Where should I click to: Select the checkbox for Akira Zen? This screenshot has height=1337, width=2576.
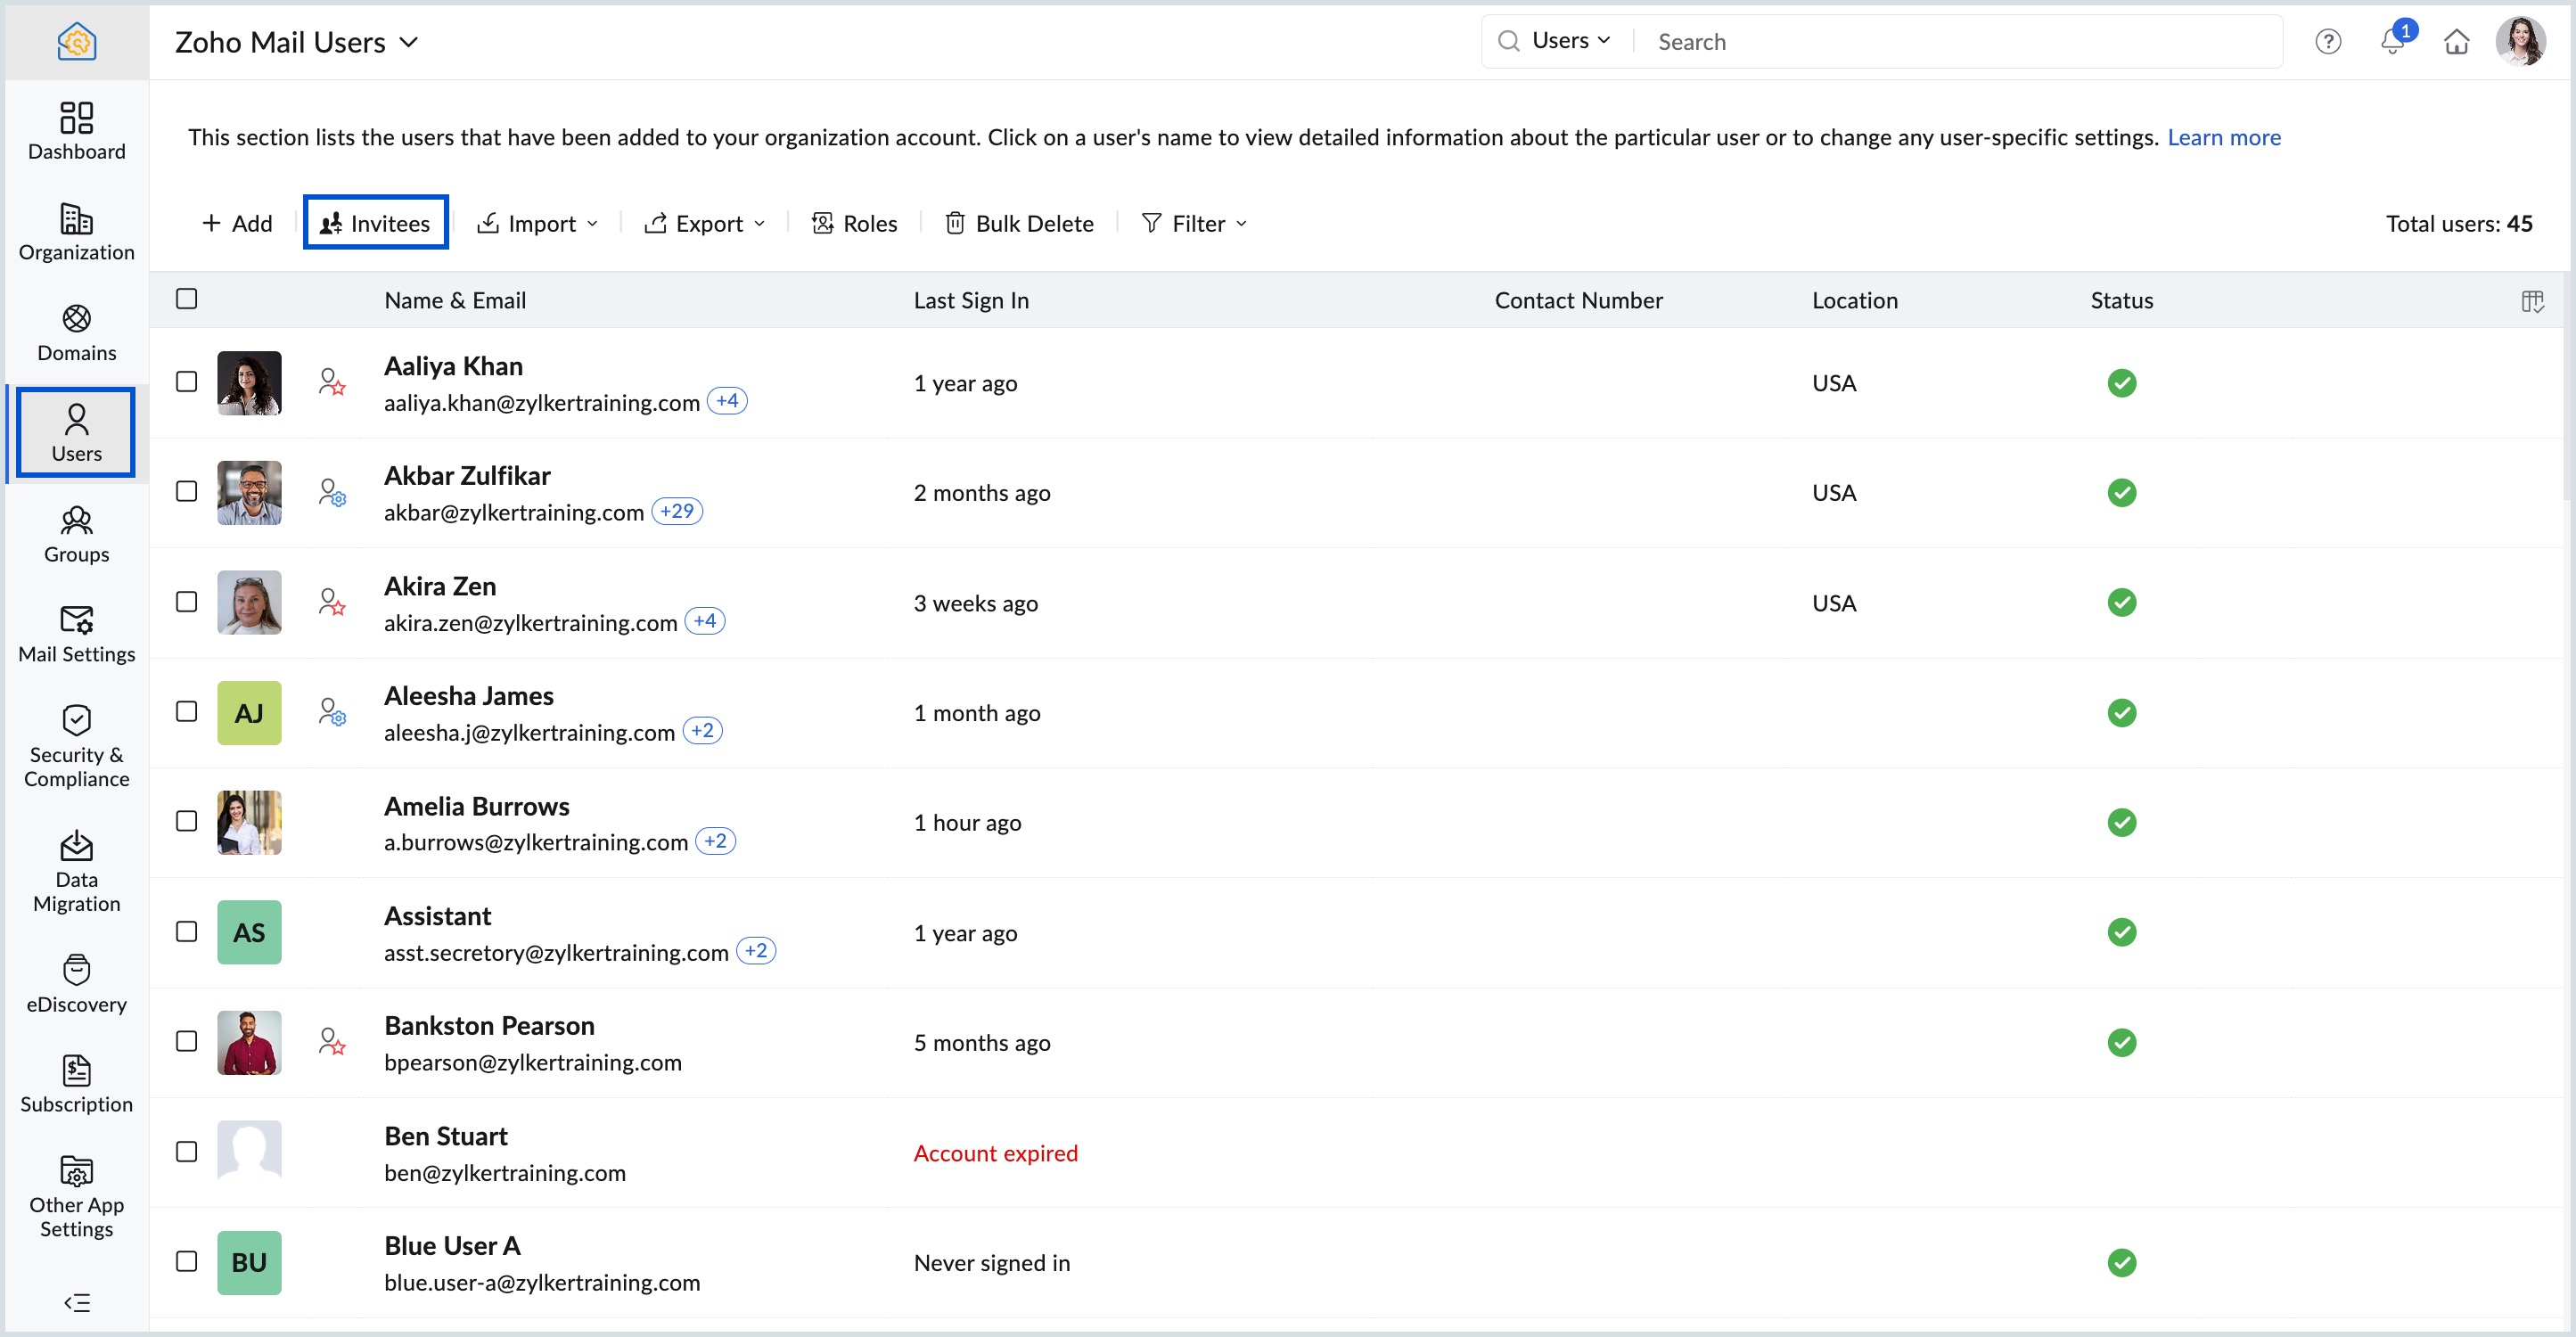coord(187,602)
